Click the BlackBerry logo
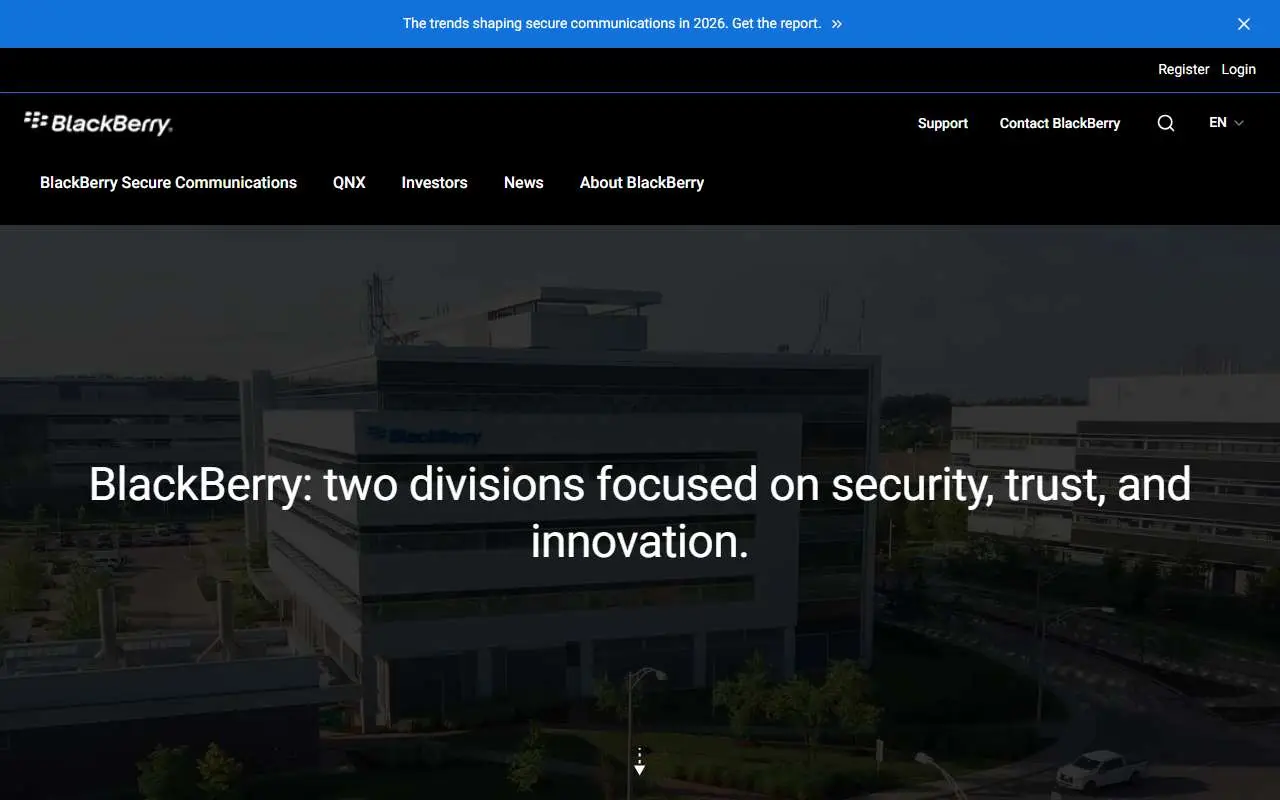The width and height of the screenshot is (1280, 800). 98,123
